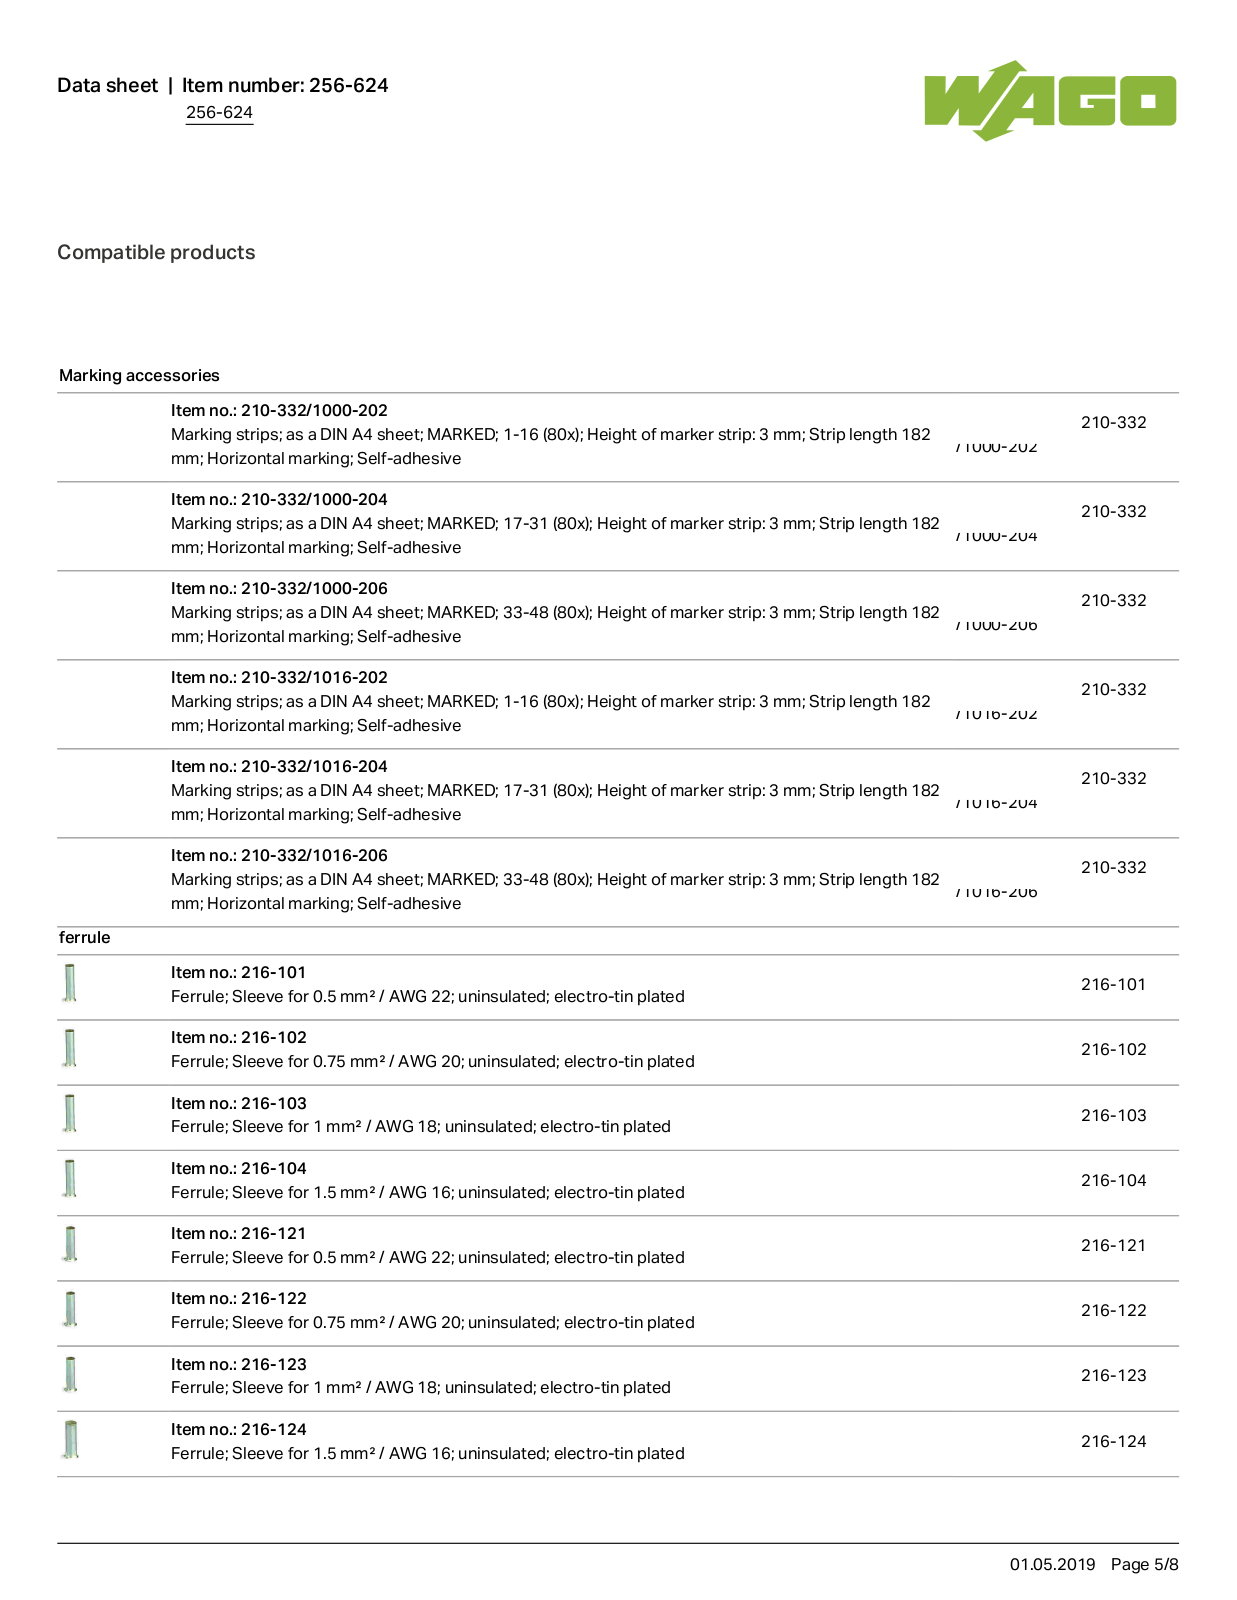The height and width of the screenshot is (1600, 1237).
Task: Click the 'Compatible products' heading
Action: coord(156,252)
